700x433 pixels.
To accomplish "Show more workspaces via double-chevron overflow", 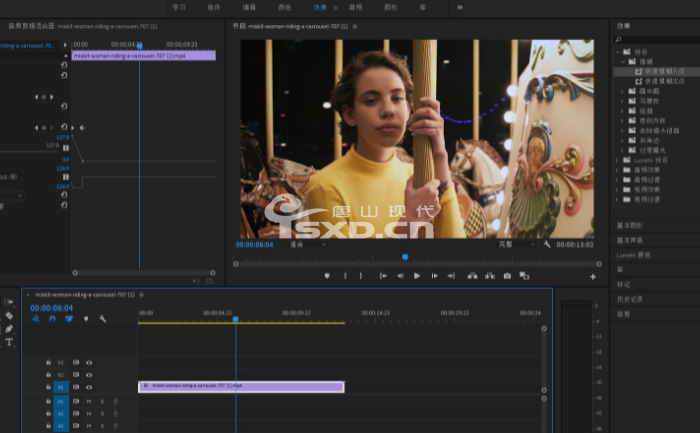I will (x=460, y=7).
